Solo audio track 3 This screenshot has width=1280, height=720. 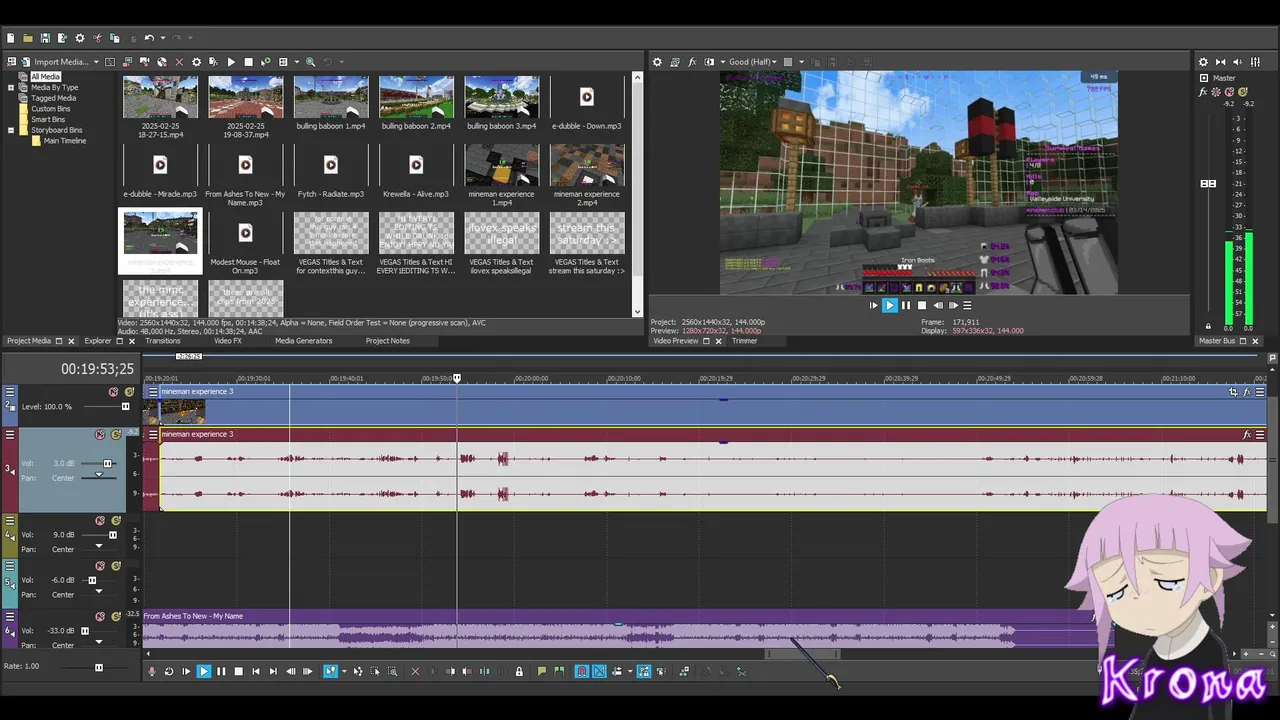pos(116,435)
